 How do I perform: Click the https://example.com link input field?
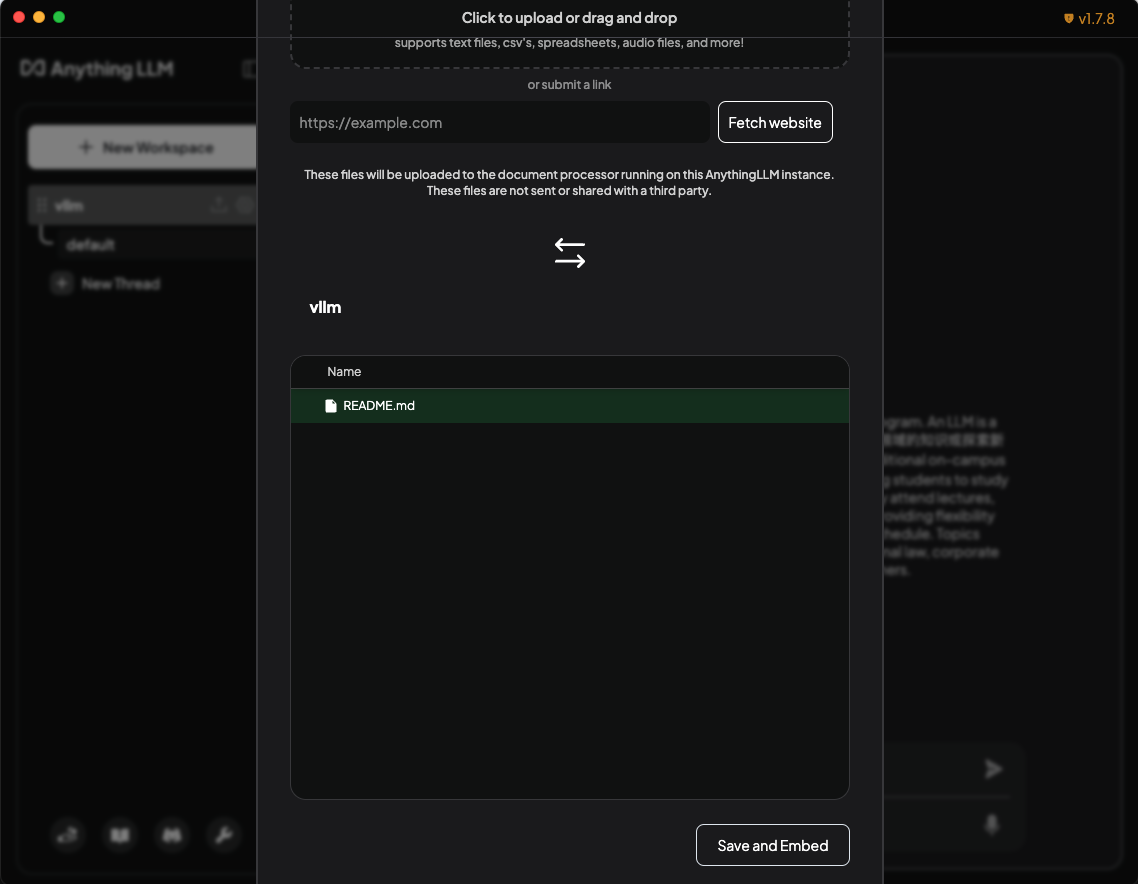499,121
